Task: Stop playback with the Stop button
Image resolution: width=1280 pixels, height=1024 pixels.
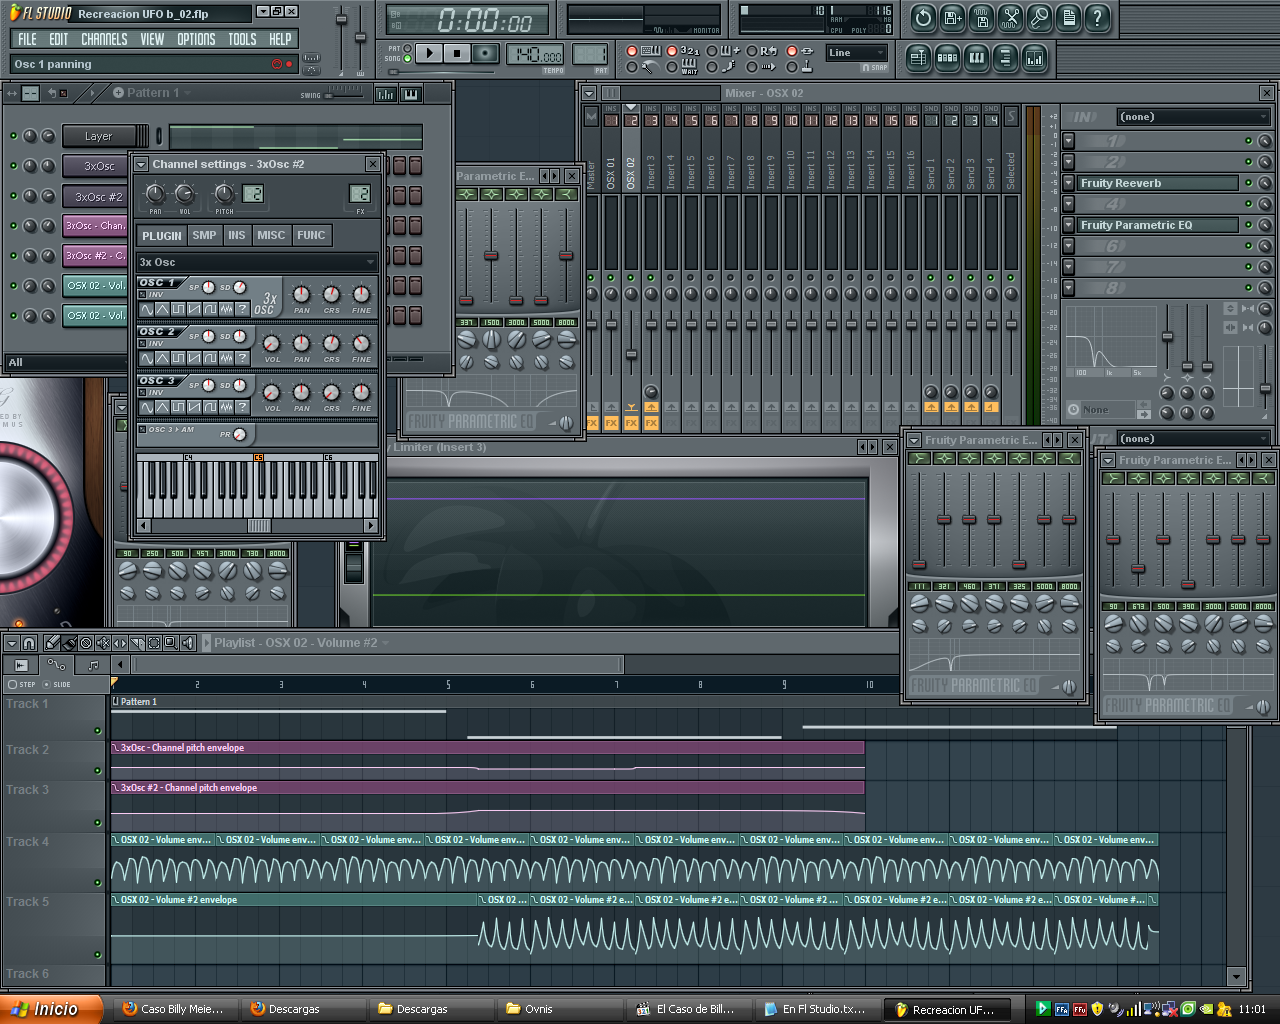Action: [457, 53]
